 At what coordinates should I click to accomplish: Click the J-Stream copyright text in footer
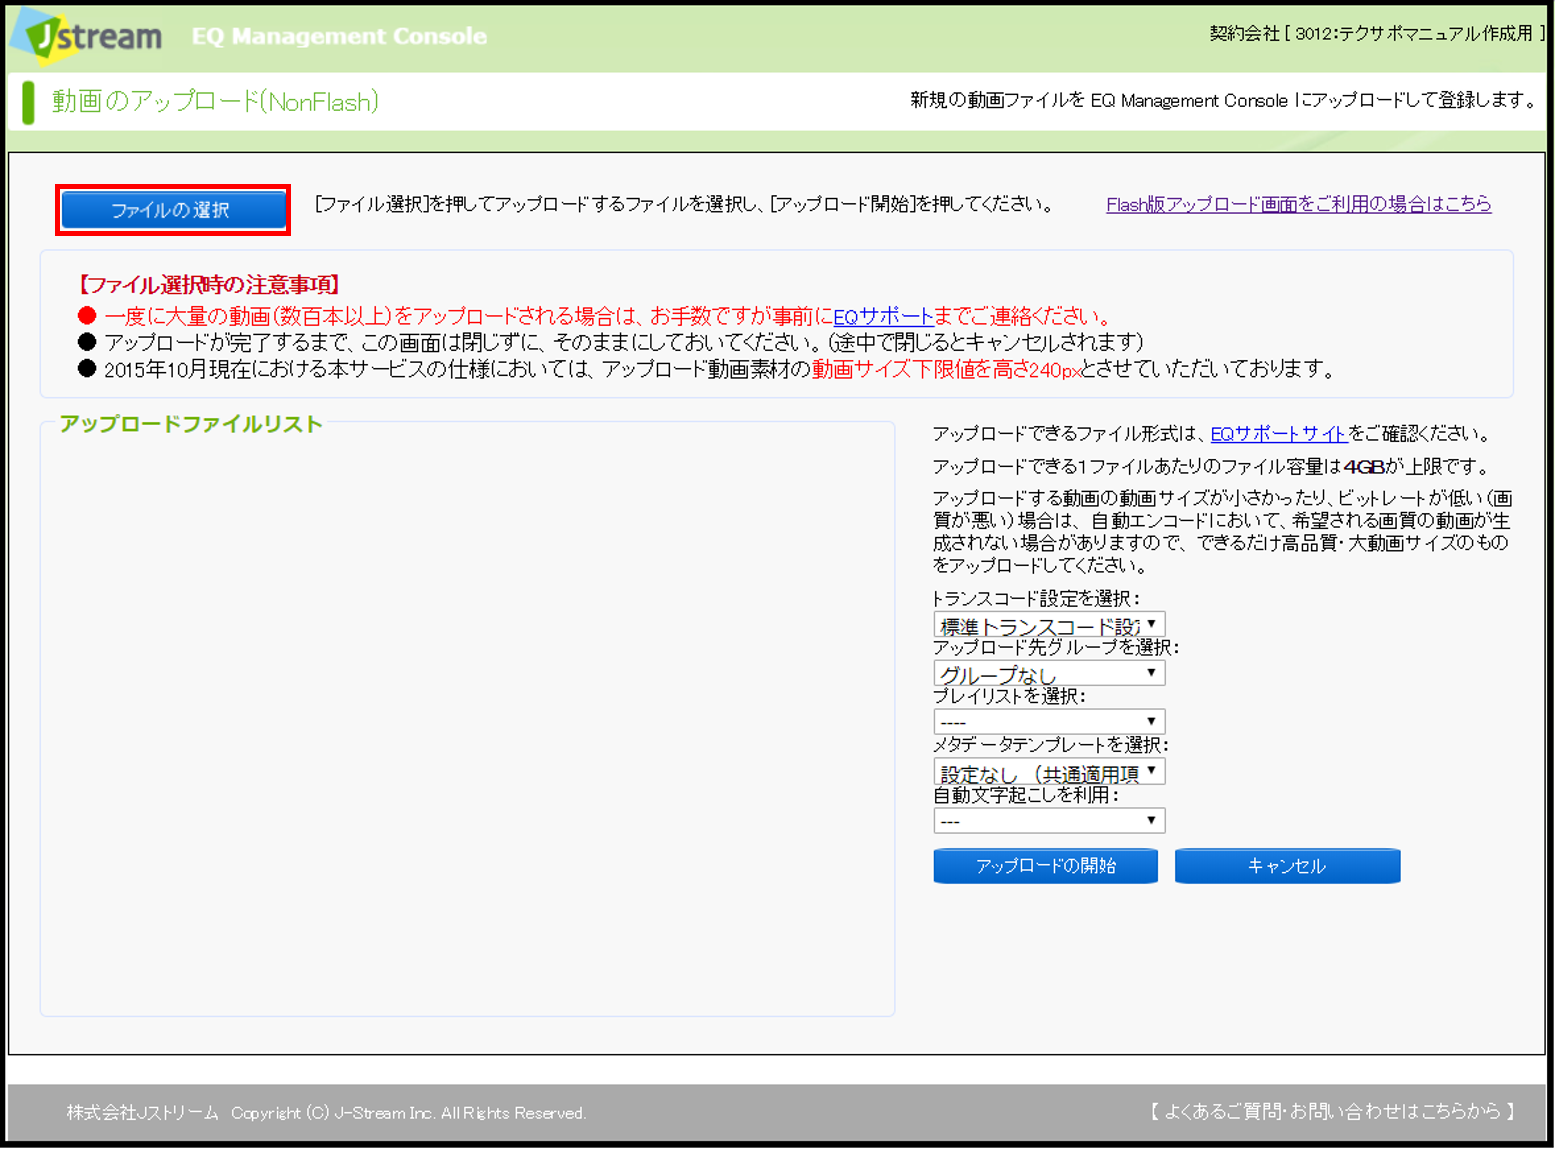click(408, 1113)
